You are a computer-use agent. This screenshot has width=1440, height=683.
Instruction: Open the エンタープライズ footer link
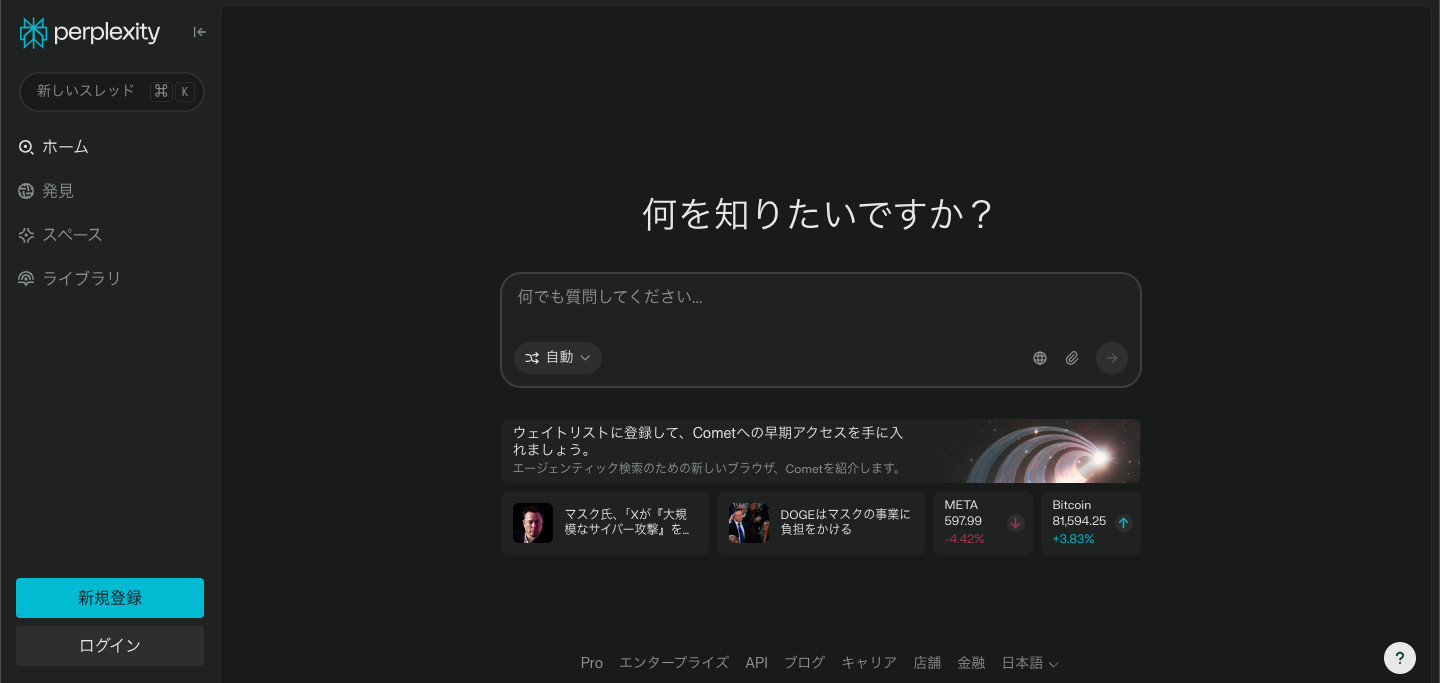point(674,663)
